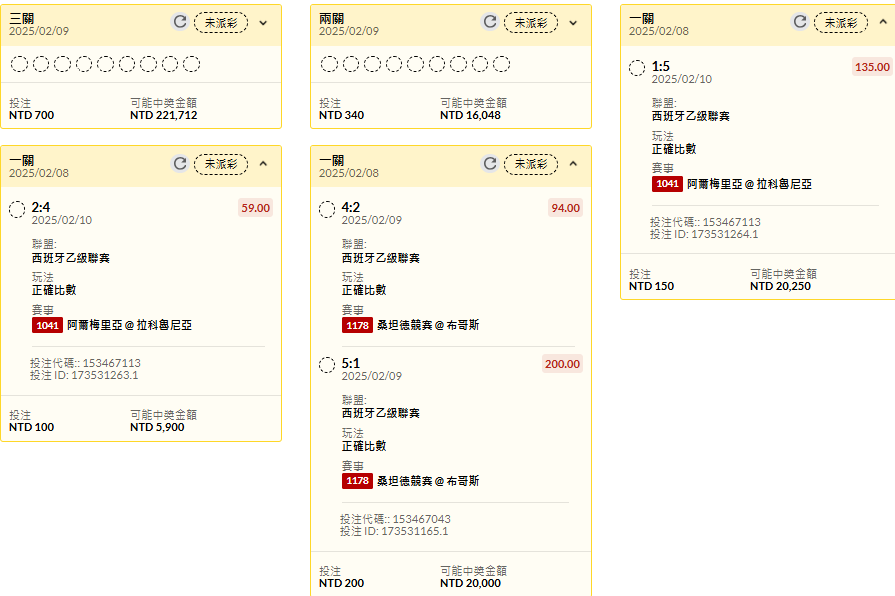
Task: Expand the 三關 bet card details
Action: 263,23
